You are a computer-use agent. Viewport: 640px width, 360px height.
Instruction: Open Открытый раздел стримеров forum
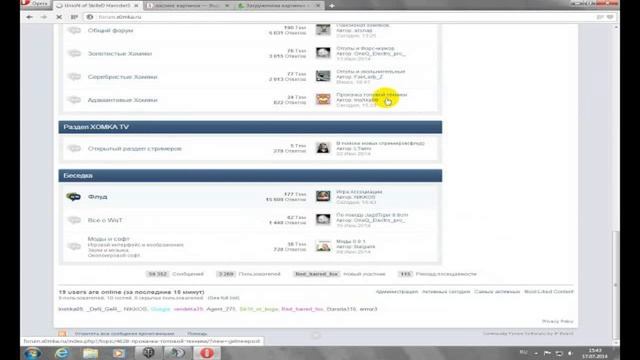[x=135, y=149]
